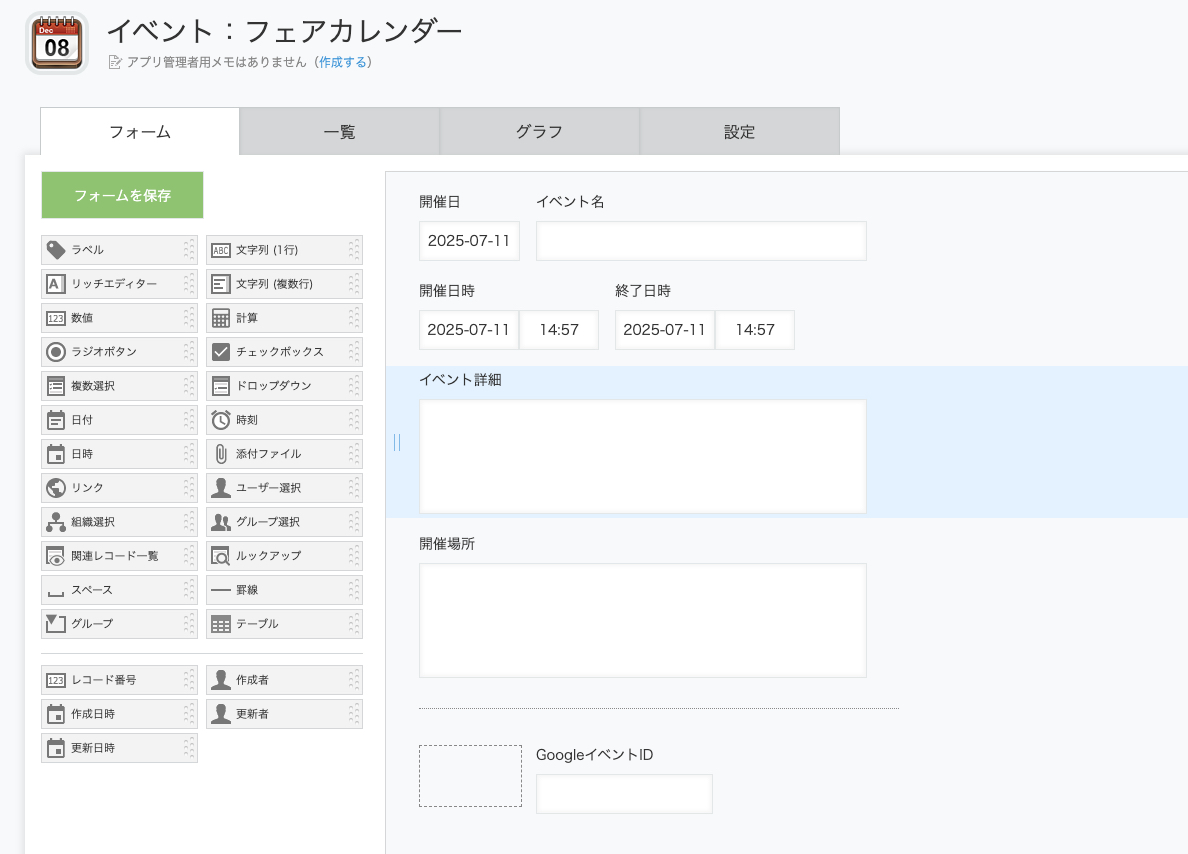Screen dimensions: 1188x854
Task: Choose the 添付ファイル paperclip icon
Action: [x=220, y=454]
